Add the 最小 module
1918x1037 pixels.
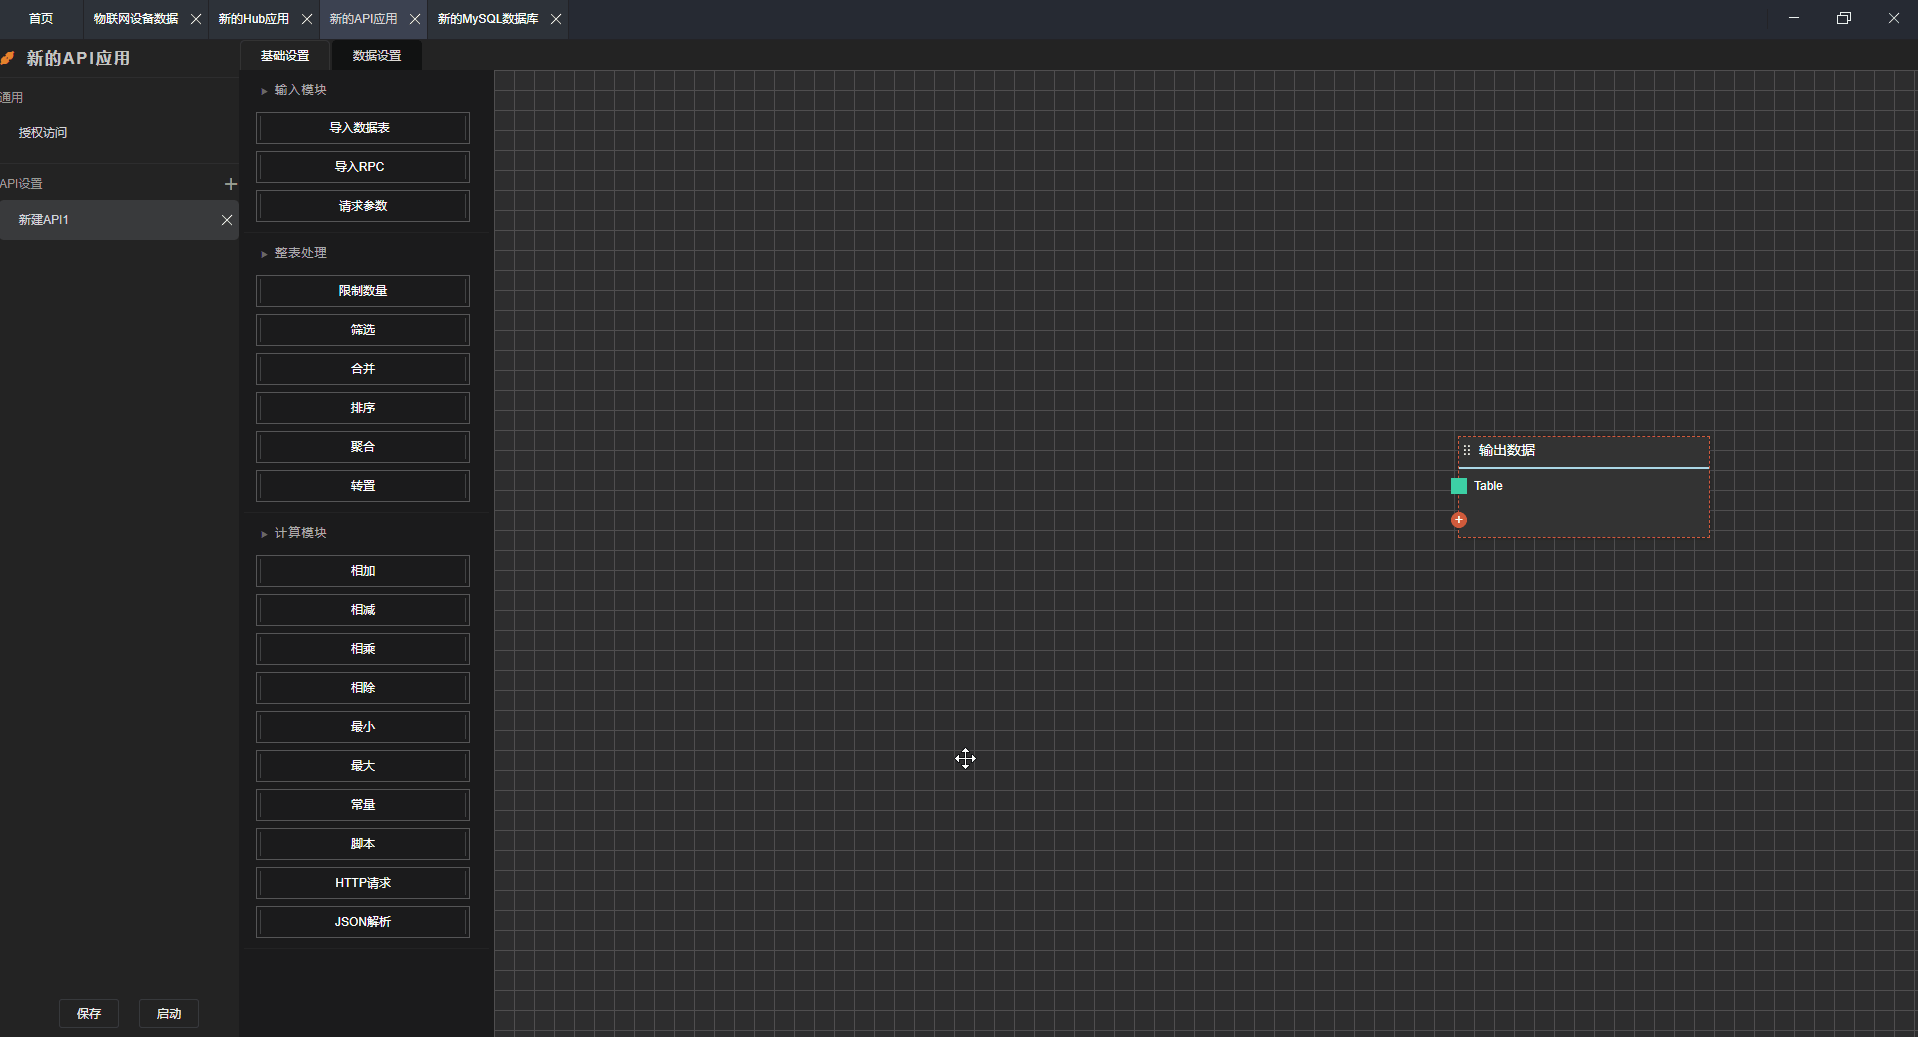(x=363, y=727)
